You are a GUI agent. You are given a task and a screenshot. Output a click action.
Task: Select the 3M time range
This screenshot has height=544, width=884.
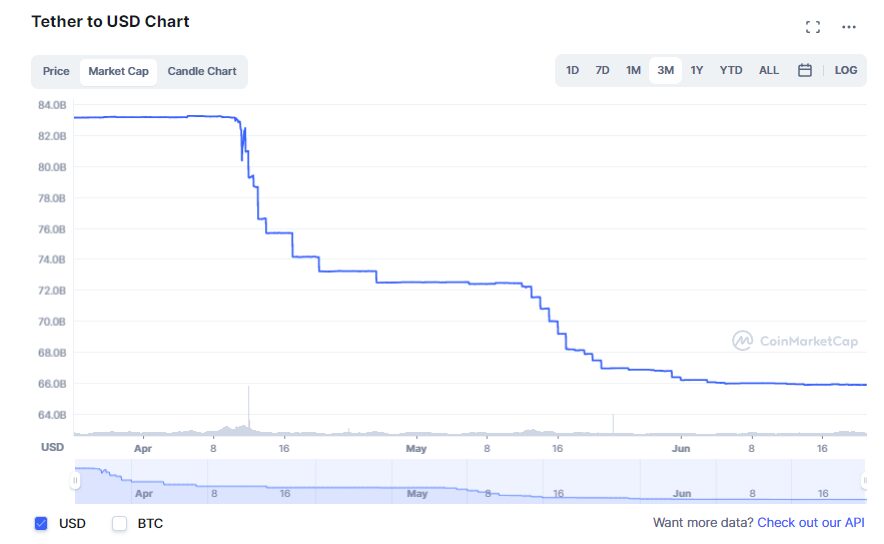coord(665,70)
